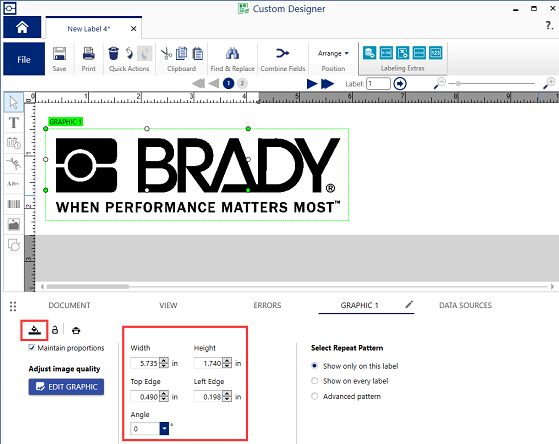Click the print properties icon

coord(76,330)
